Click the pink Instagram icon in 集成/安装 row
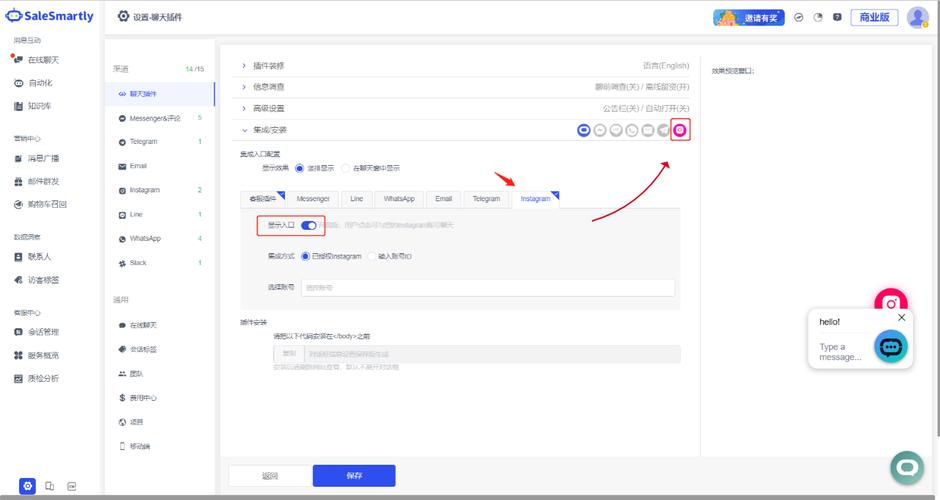 [x=679, y=130]
